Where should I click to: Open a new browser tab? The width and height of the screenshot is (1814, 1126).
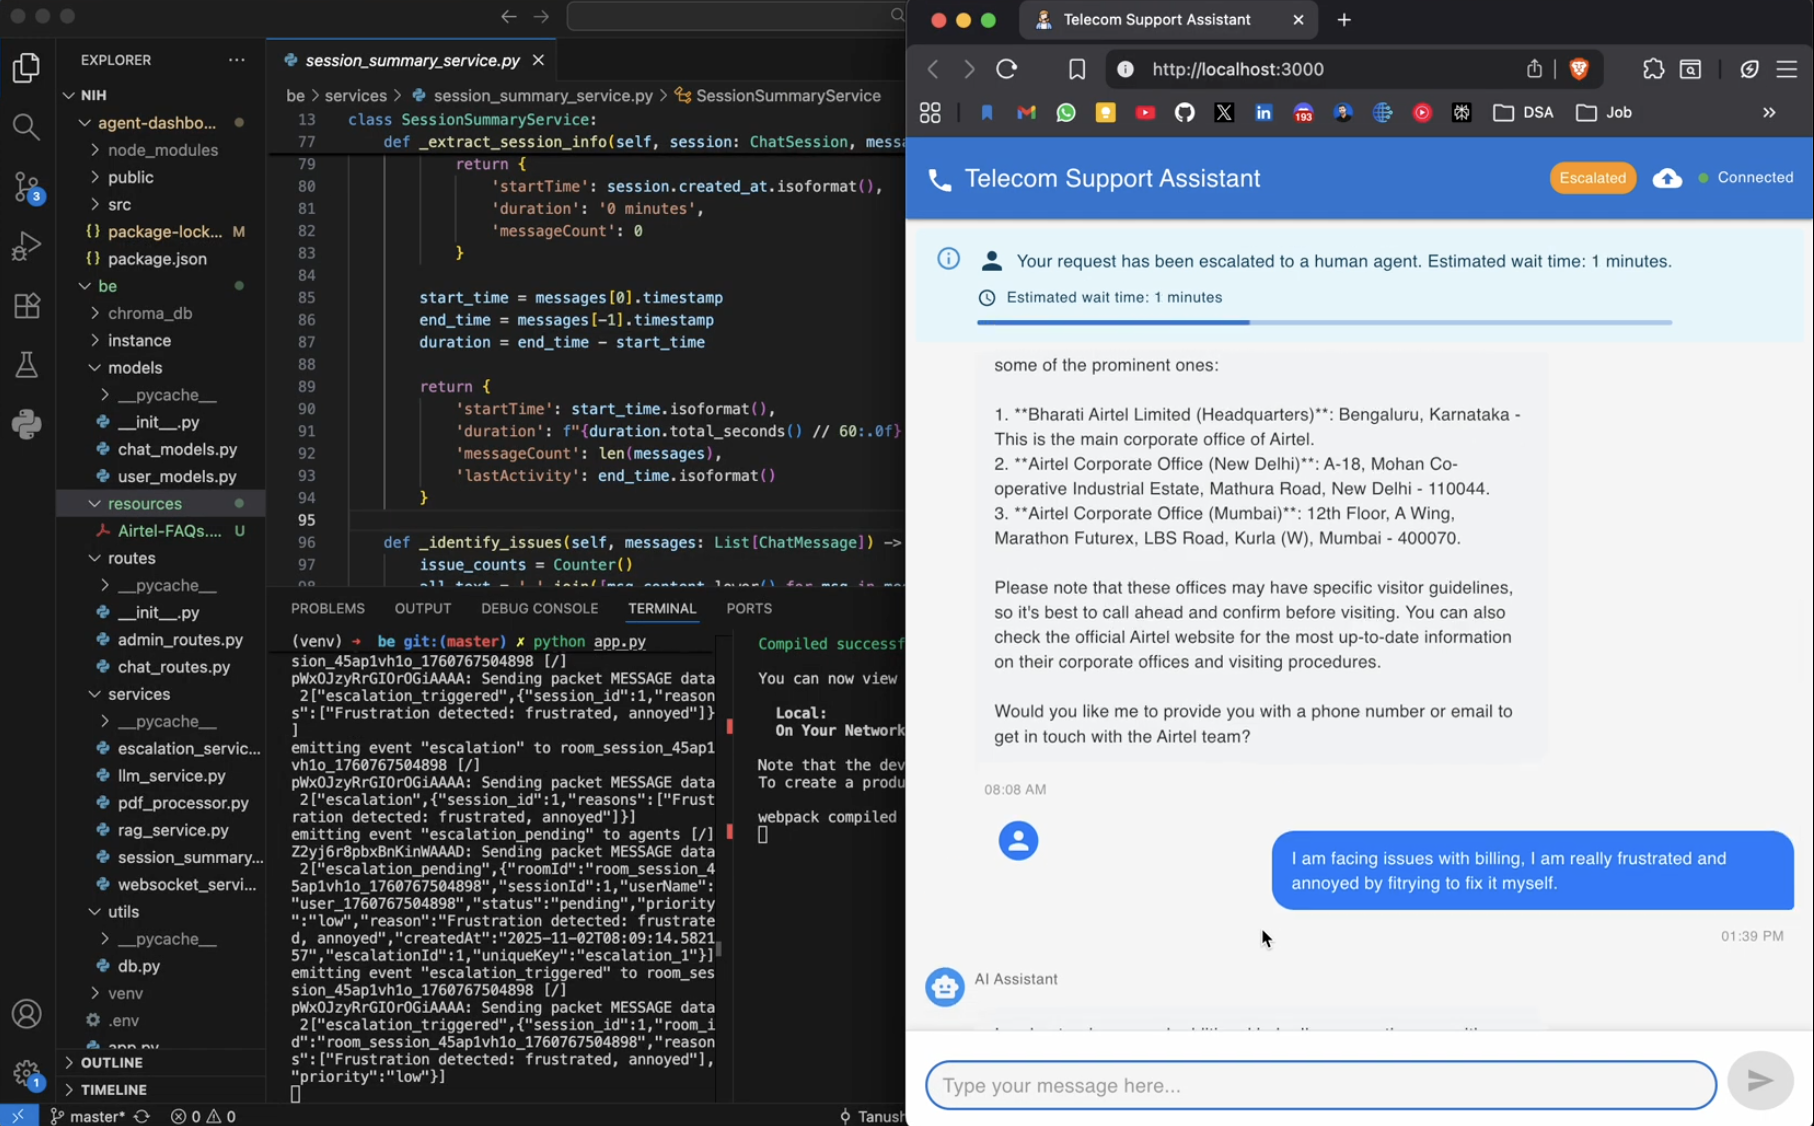pyautogui.click(x=1343, y=20)
